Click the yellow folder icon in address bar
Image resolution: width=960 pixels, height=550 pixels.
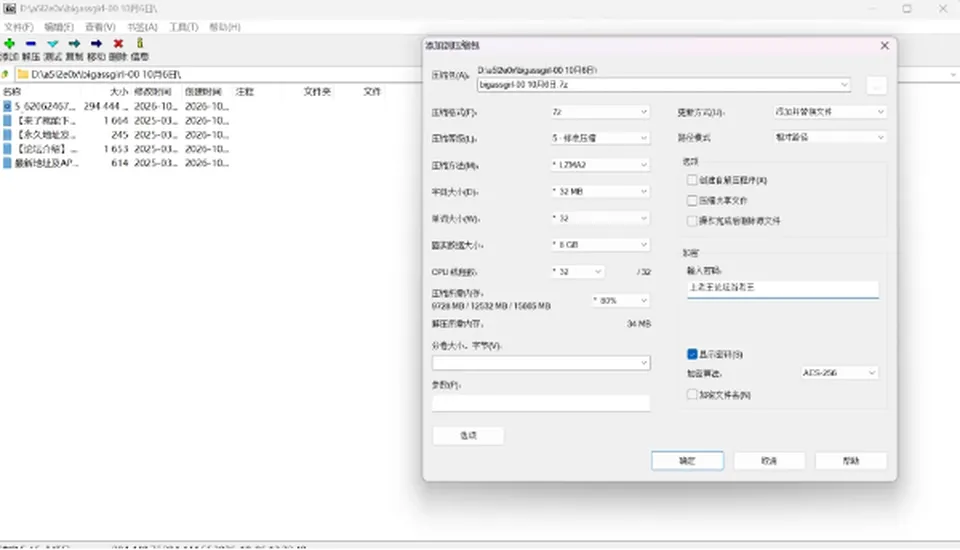[23, 74]
